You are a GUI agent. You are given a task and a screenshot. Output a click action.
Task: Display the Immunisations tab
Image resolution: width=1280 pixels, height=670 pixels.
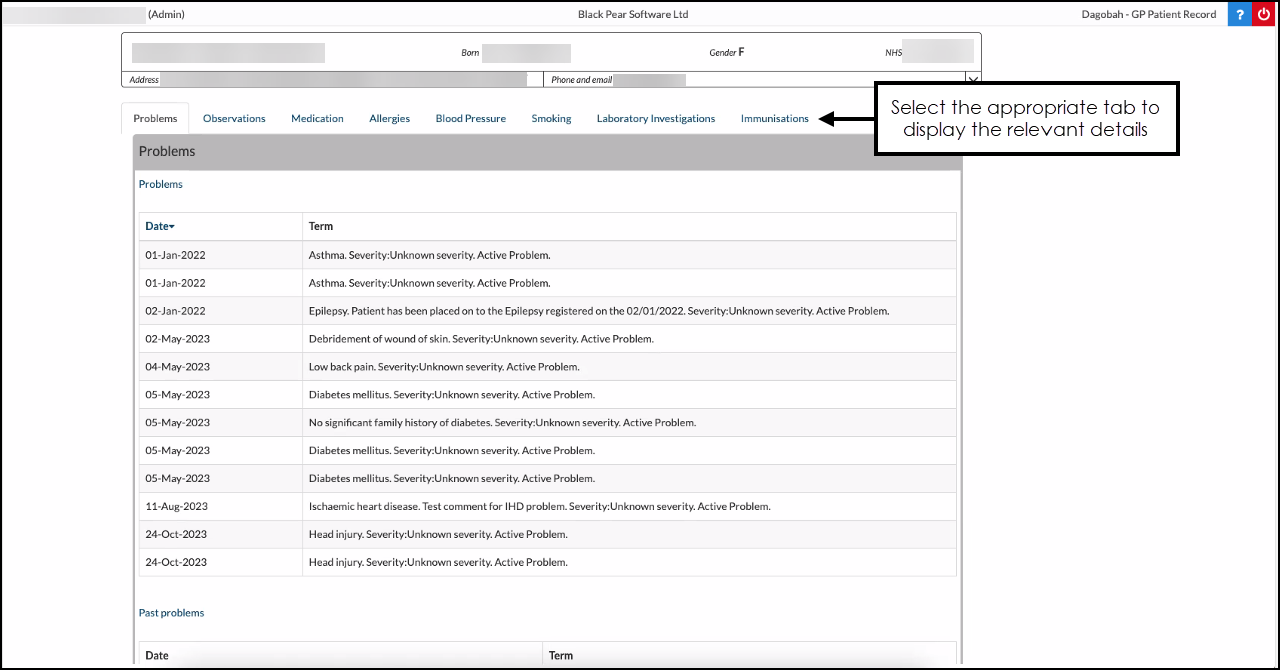pos(774,118)
